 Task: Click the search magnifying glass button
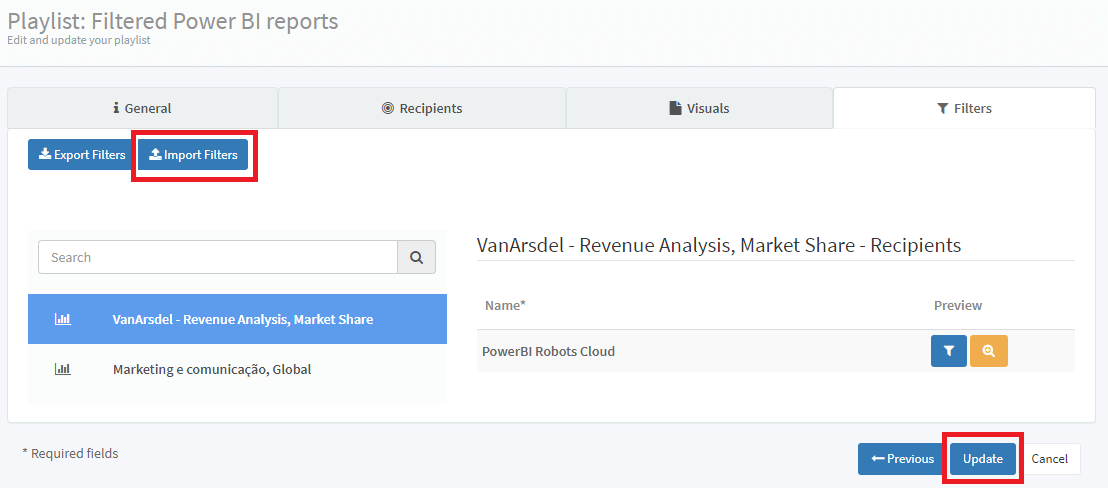416,257
